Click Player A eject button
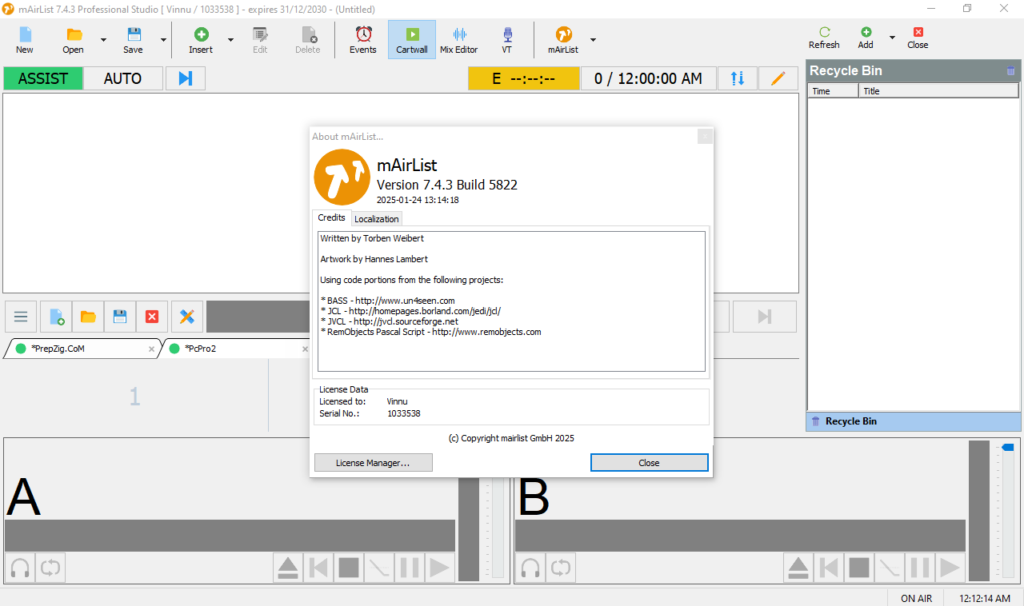The image size is (1024, 606). (288, 567)
